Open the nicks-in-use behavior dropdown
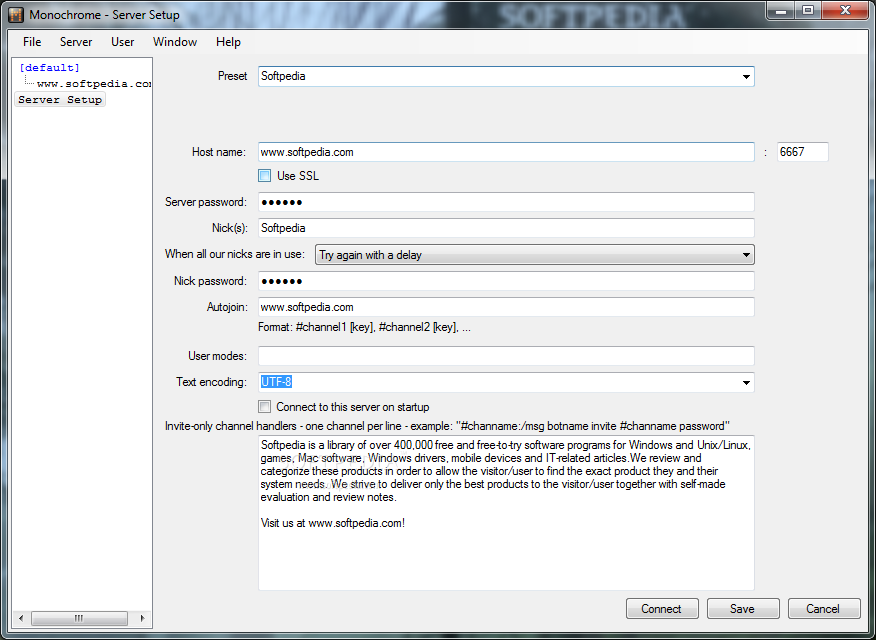 click(x=535, y=255)
